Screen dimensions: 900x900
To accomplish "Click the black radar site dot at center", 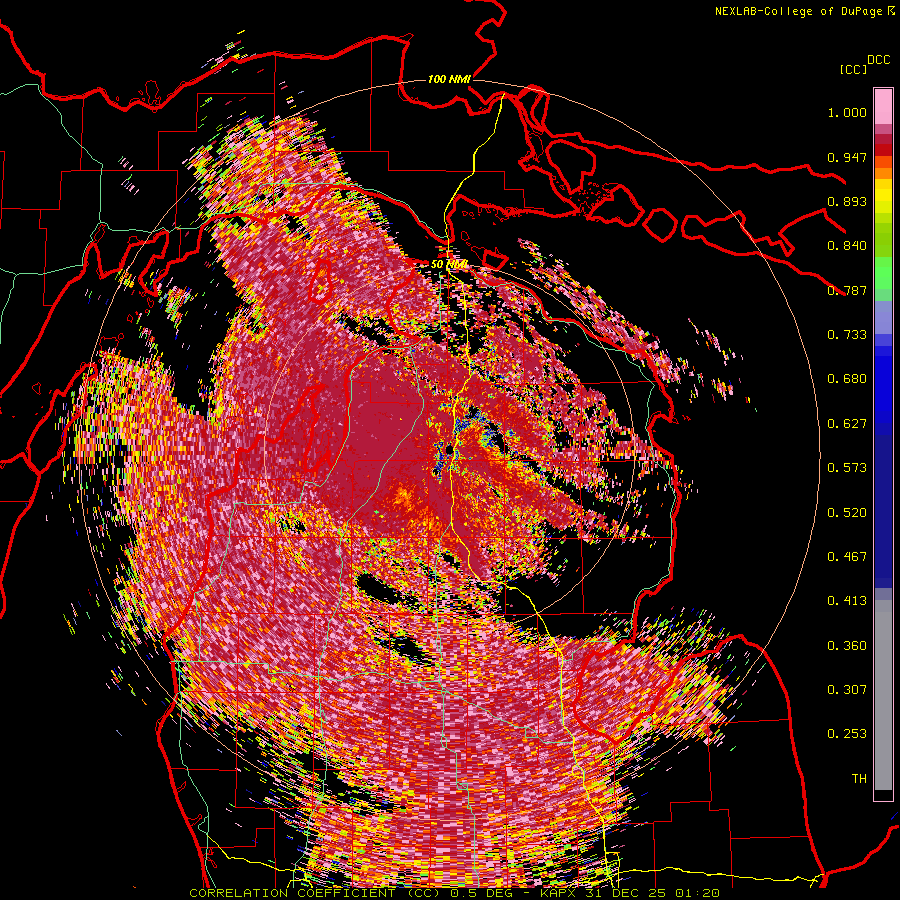I will point(448,449).
